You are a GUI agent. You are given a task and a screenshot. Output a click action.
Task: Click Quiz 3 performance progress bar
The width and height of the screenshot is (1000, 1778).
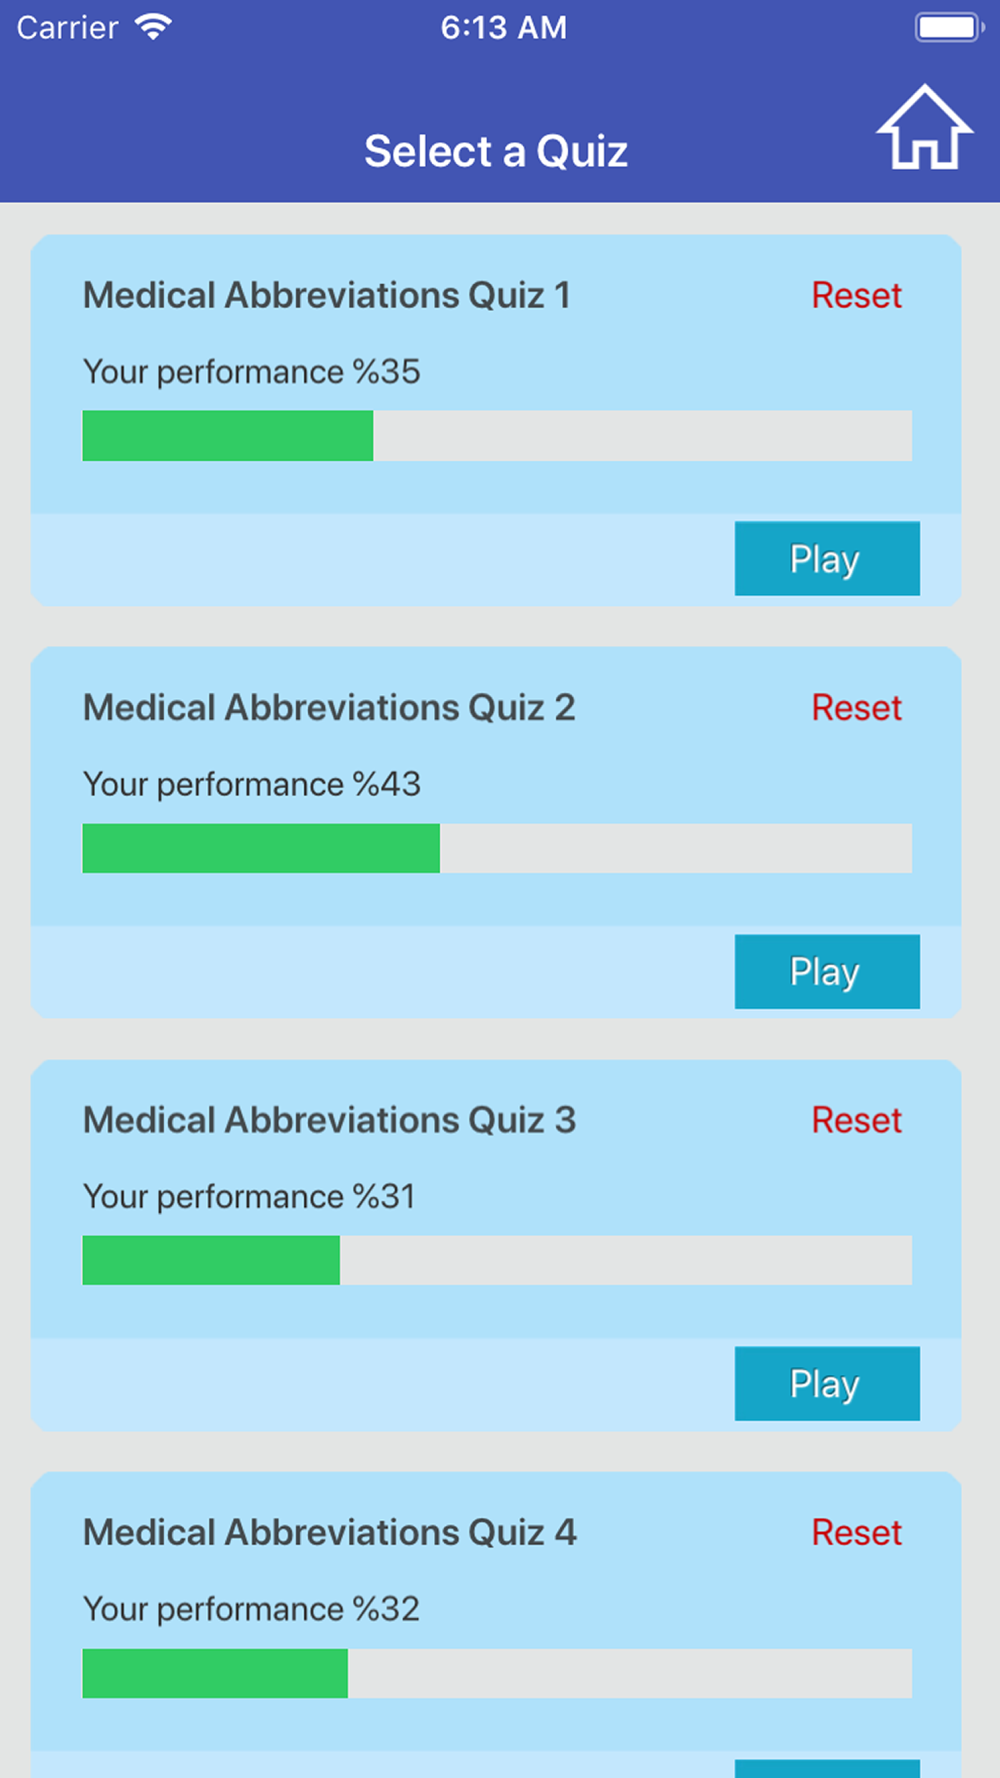tap(497, 1260)
